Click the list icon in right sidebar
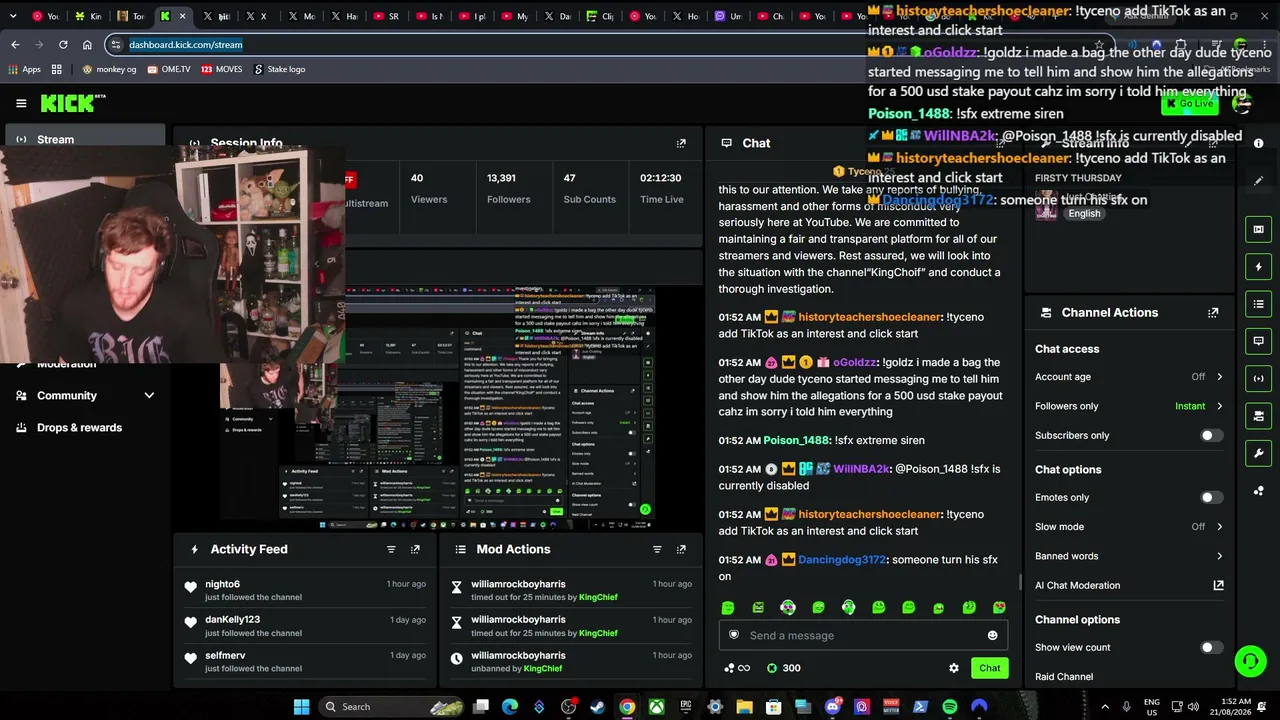 [1258, 303]
